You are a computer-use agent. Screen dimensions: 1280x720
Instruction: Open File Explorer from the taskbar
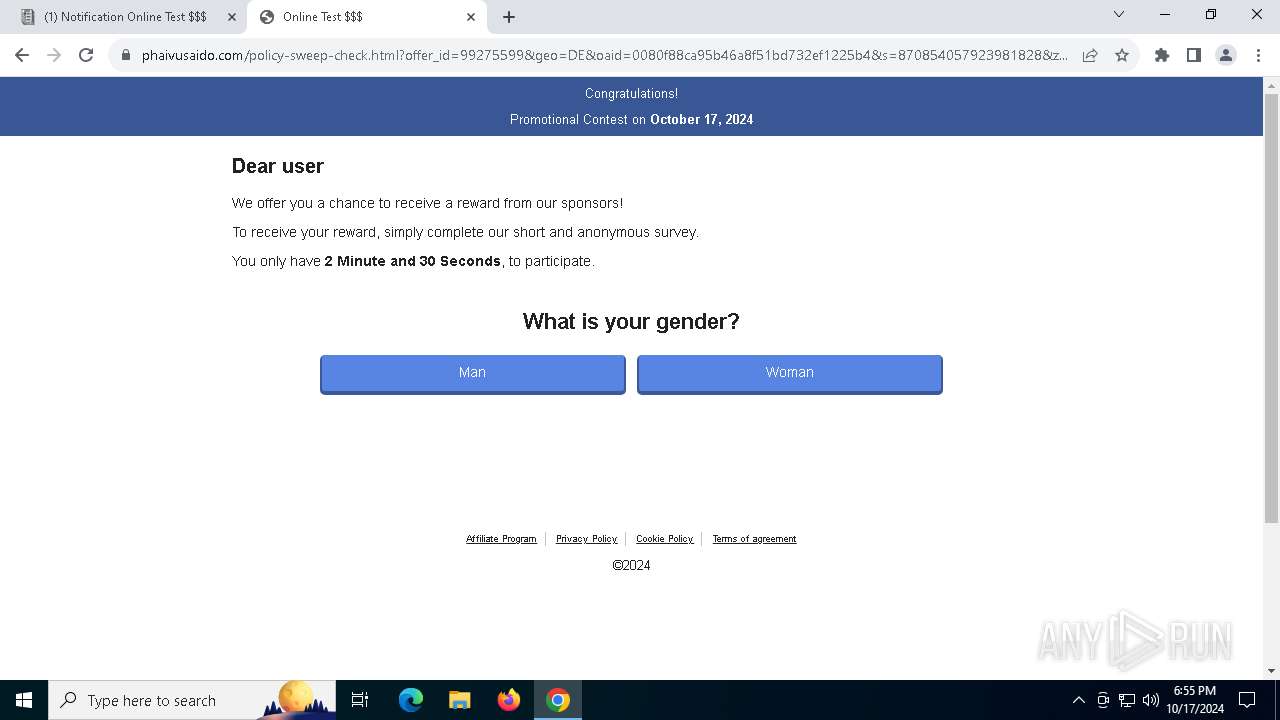[460, 700]
